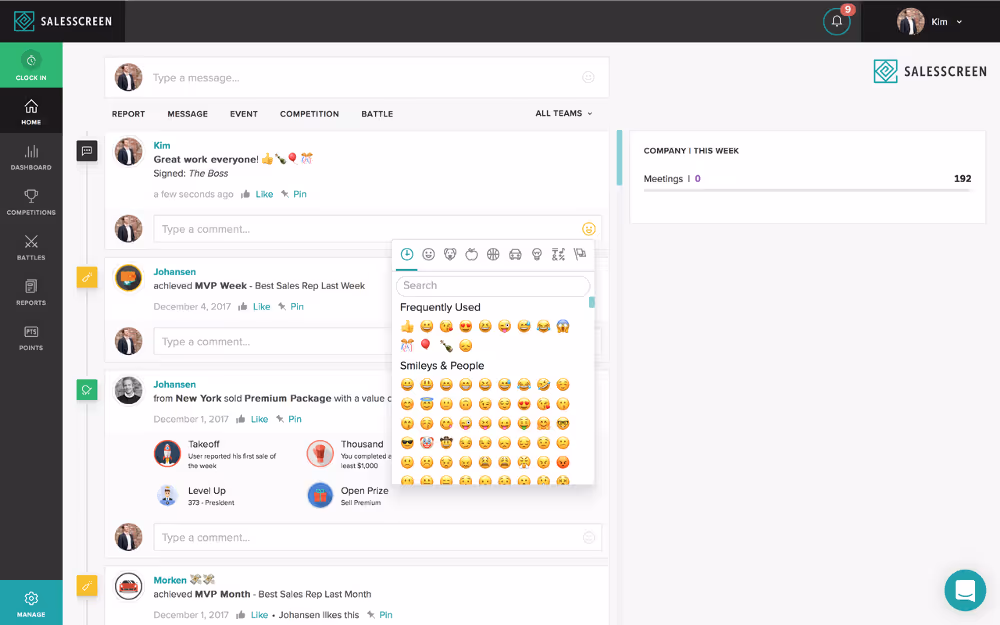The image size is (1000, 625).
Task: Jump to Animals & Nature emoji category
Action: coord(450,254)
